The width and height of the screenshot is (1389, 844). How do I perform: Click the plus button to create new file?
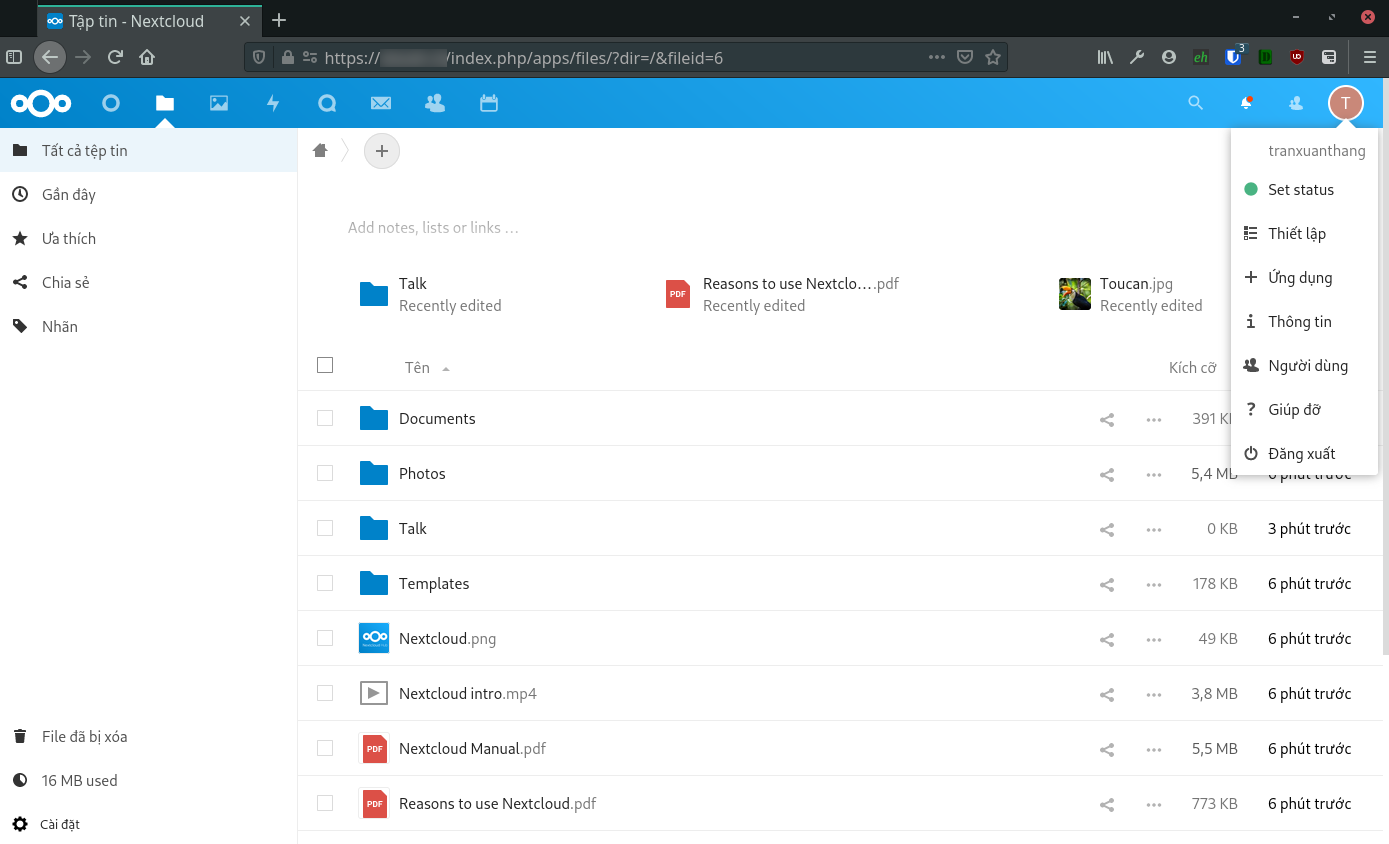tap(381, 150)
